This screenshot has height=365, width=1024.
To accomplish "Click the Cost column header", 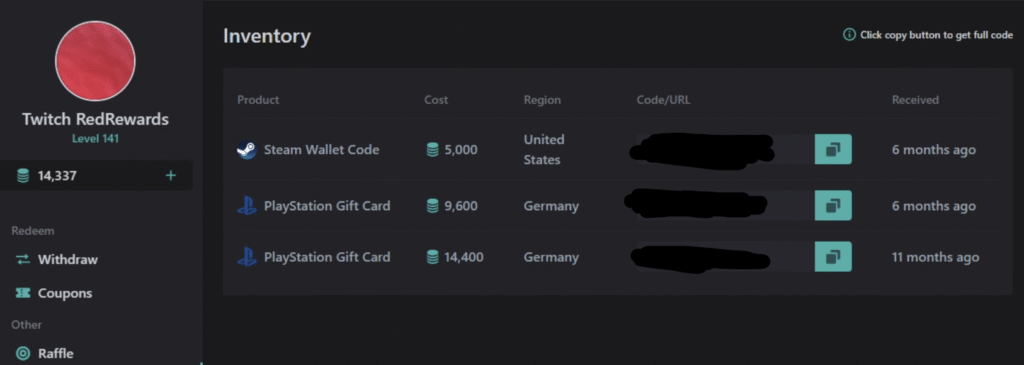I will pos(436,100).
